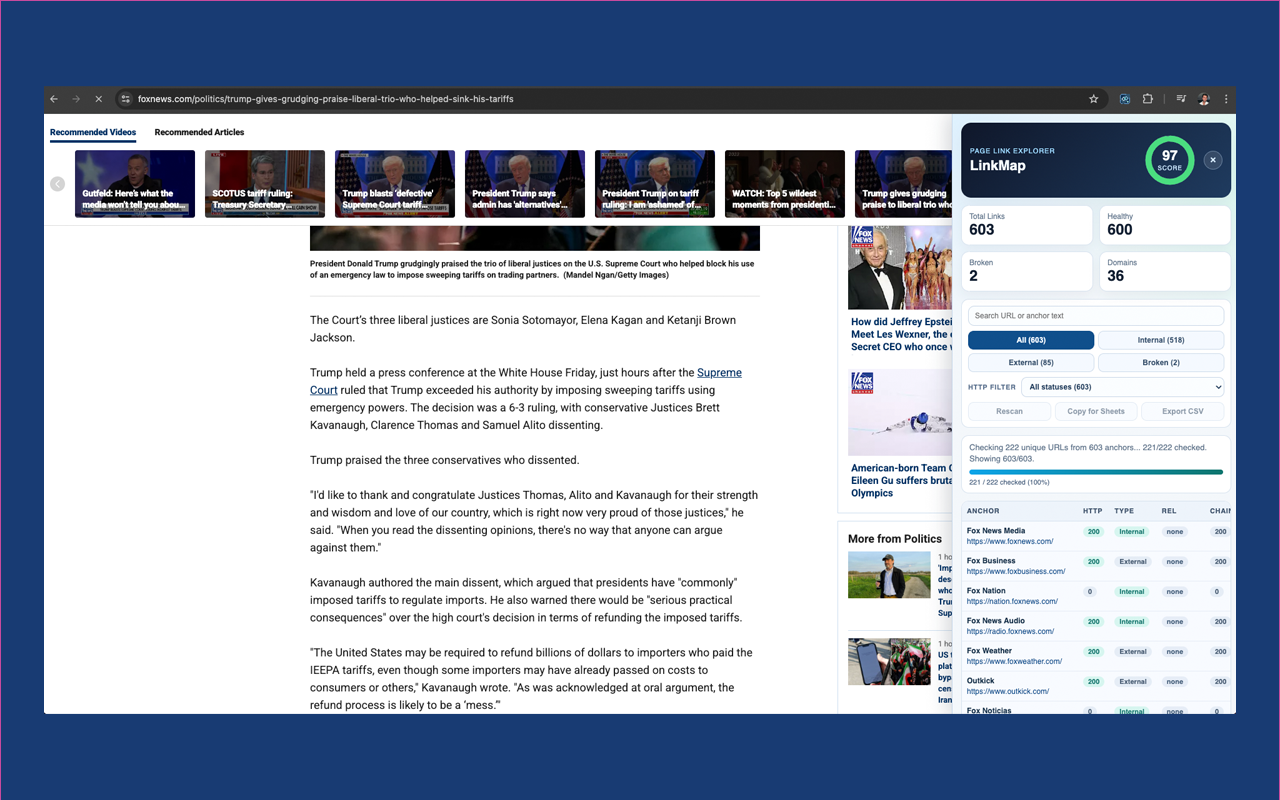Switch to Recommended Articles tab

[x=199, y=132]
